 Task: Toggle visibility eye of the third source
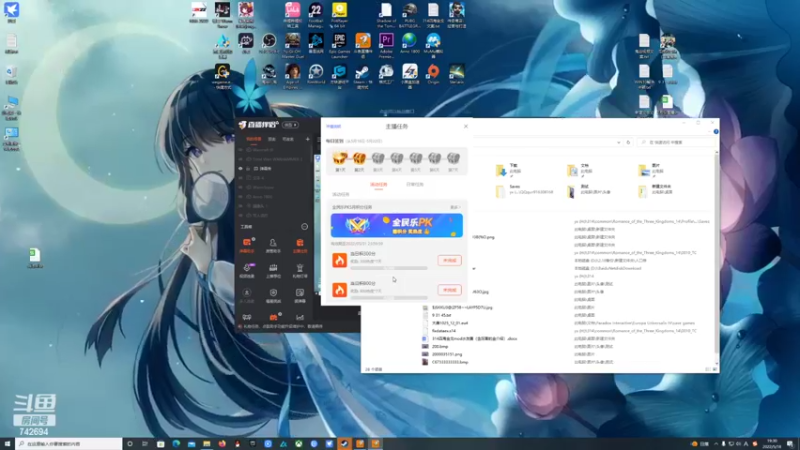tap(241, 168)
